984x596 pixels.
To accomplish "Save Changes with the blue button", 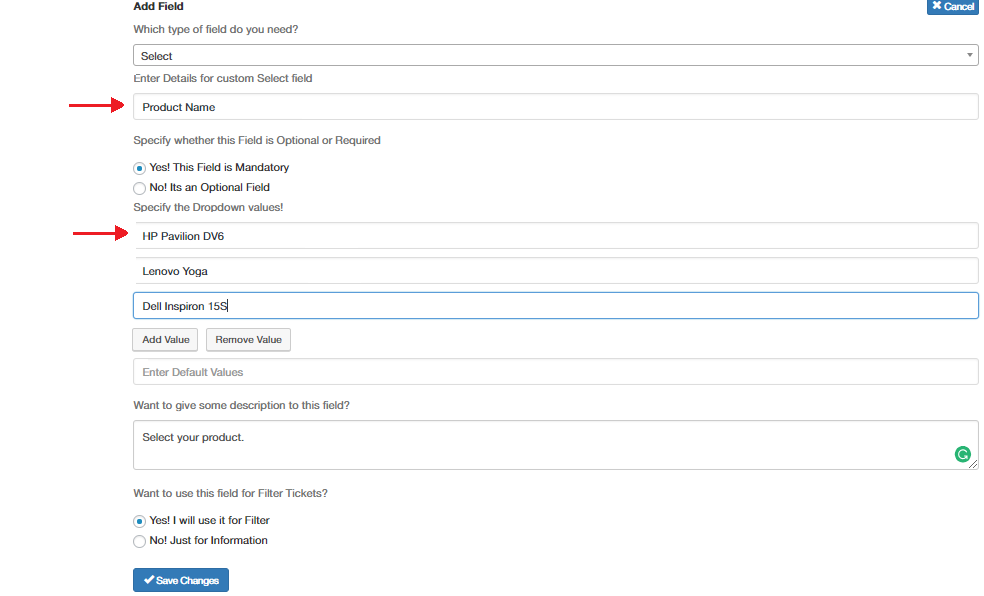I will tap(181, 580).
